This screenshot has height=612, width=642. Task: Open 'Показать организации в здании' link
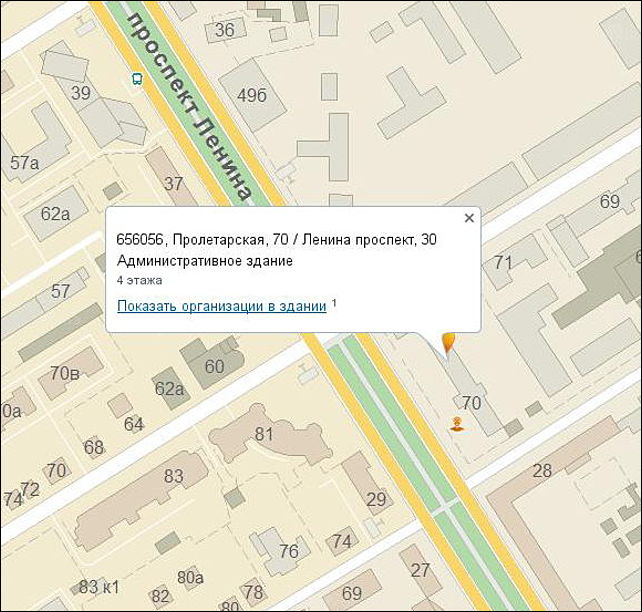pos(221,306)
